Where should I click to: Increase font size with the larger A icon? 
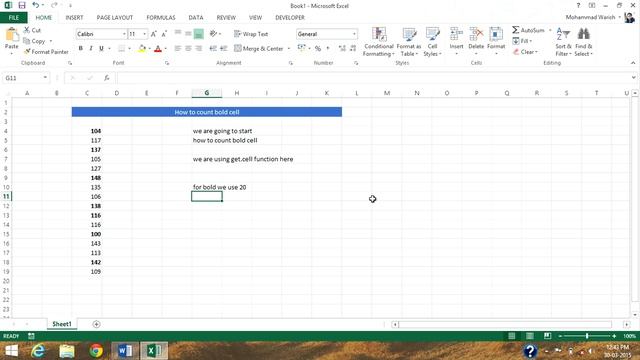point(153,34)
